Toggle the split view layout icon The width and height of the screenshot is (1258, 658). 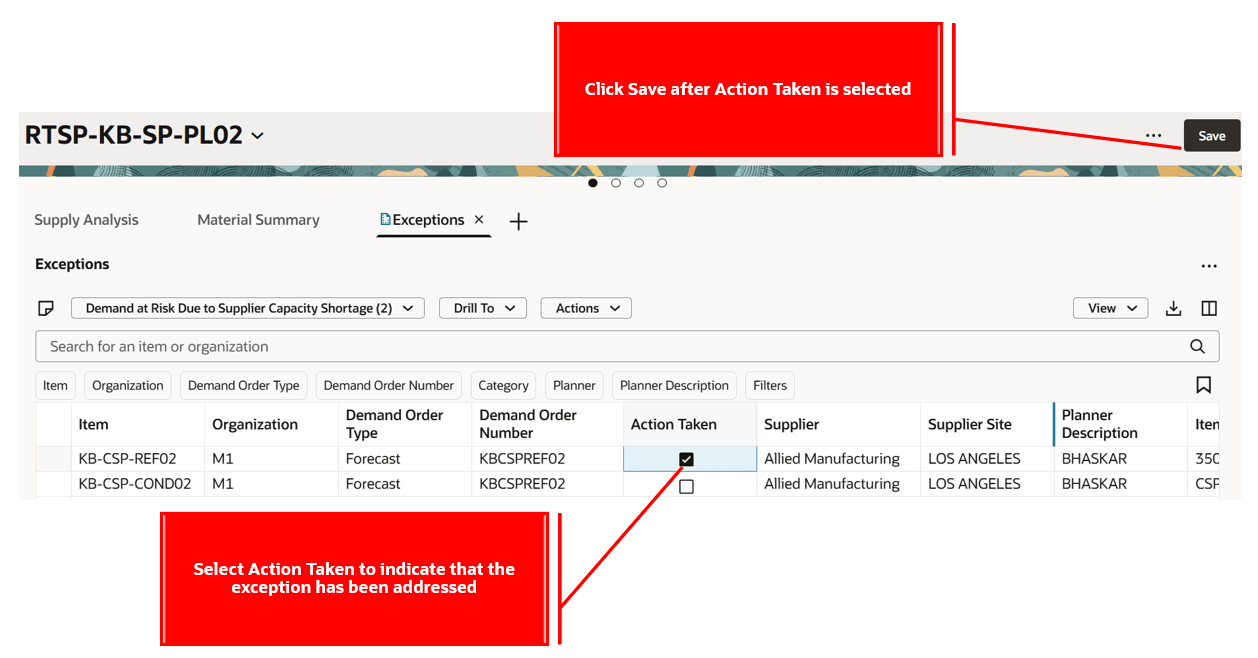coord(1208,308)
